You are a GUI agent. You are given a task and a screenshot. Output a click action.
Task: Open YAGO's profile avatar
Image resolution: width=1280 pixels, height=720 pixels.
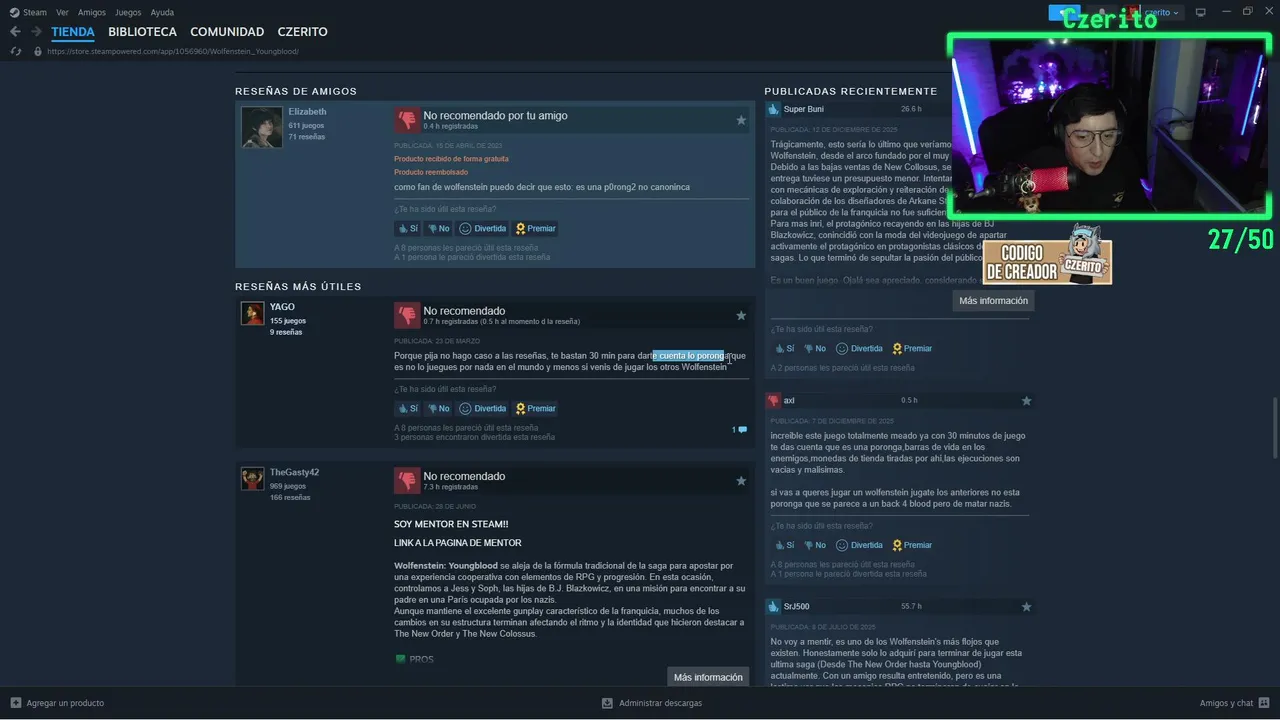tap(252, 313)
